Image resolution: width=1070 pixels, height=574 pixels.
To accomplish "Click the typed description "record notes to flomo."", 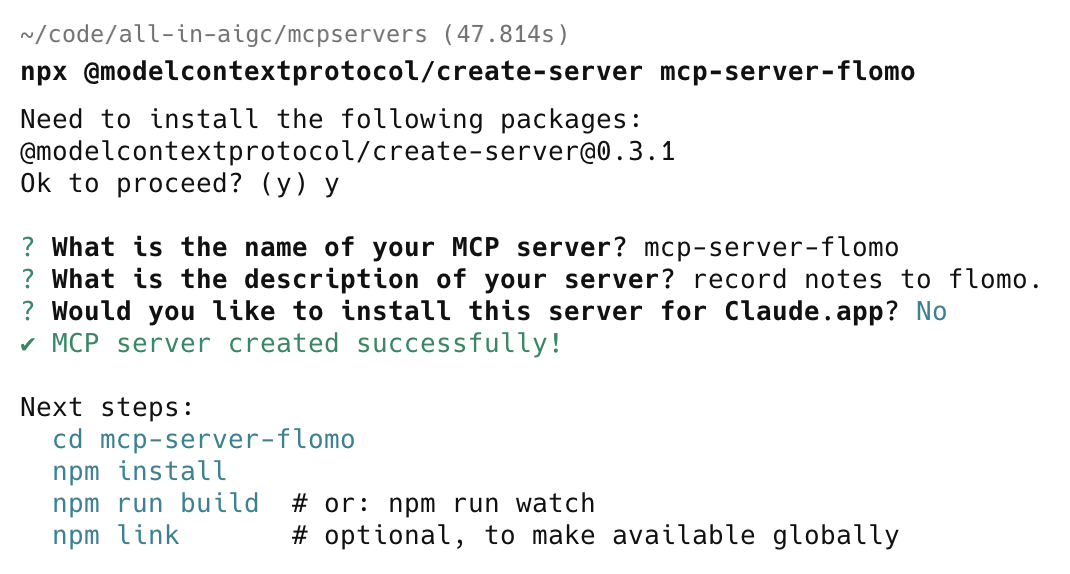I will (867, 279).
